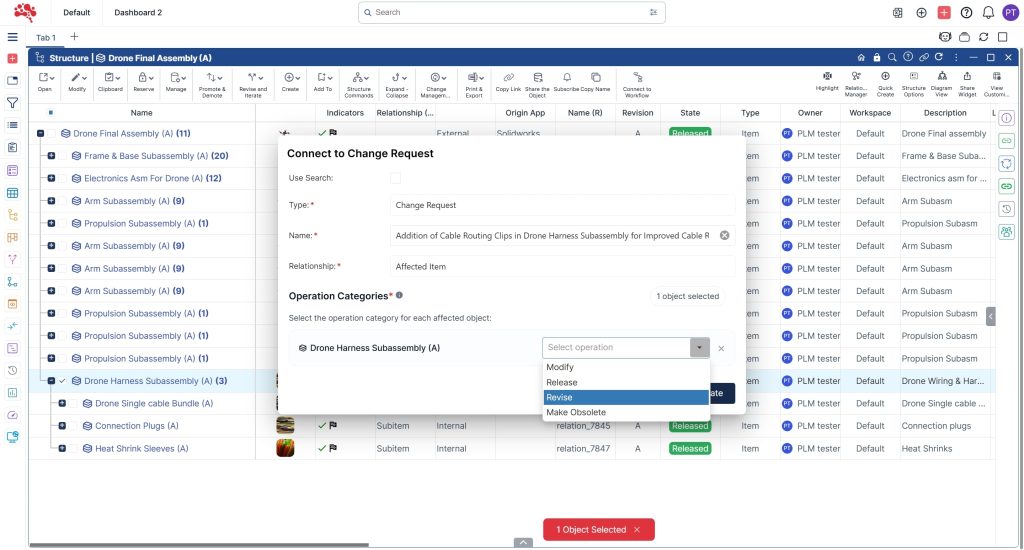Screen dimensions: 1024x550
Task: Toggle the select-all box in Name header
Action: click(50, 112)
